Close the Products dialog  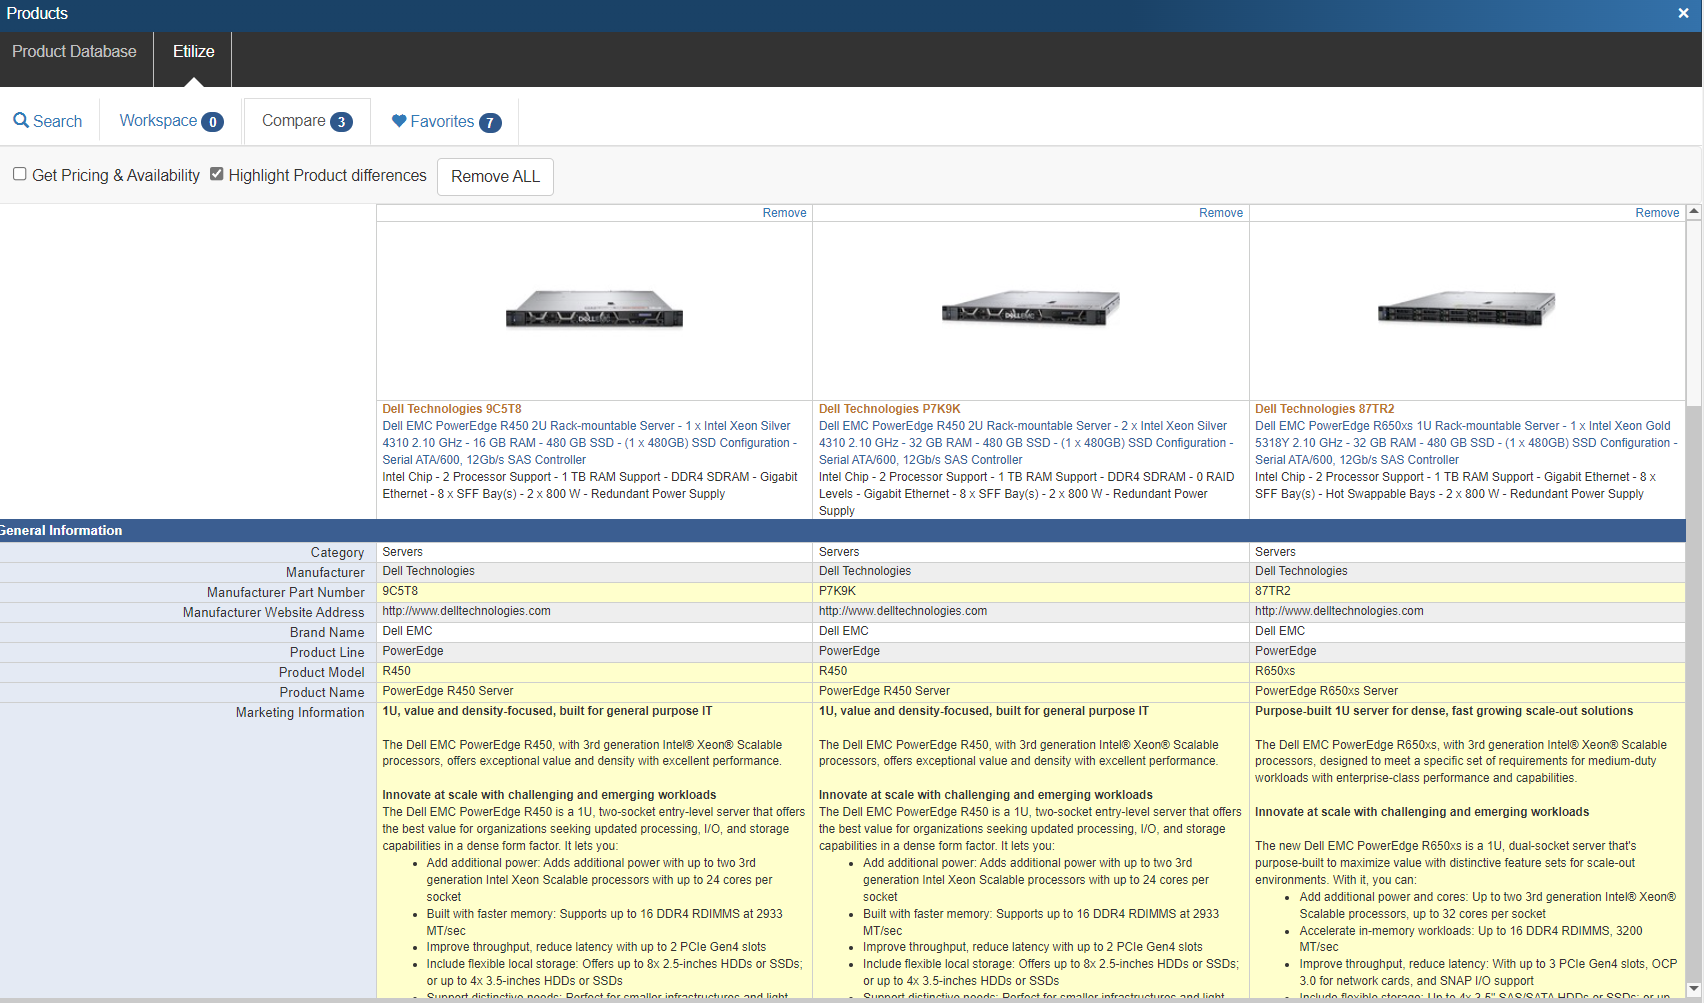[1683, 13]
